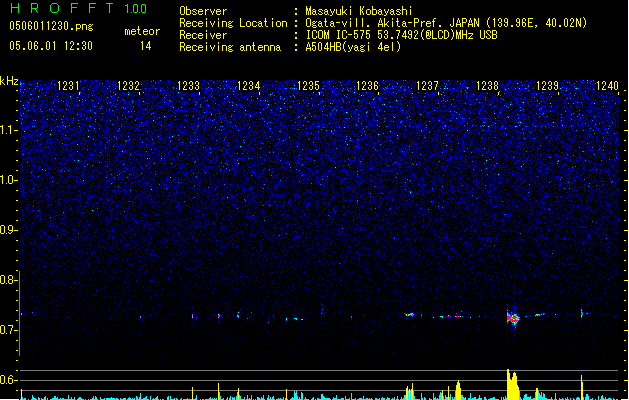
Task: Click the 1233 time marker
Action: click(x=188, y=86)
